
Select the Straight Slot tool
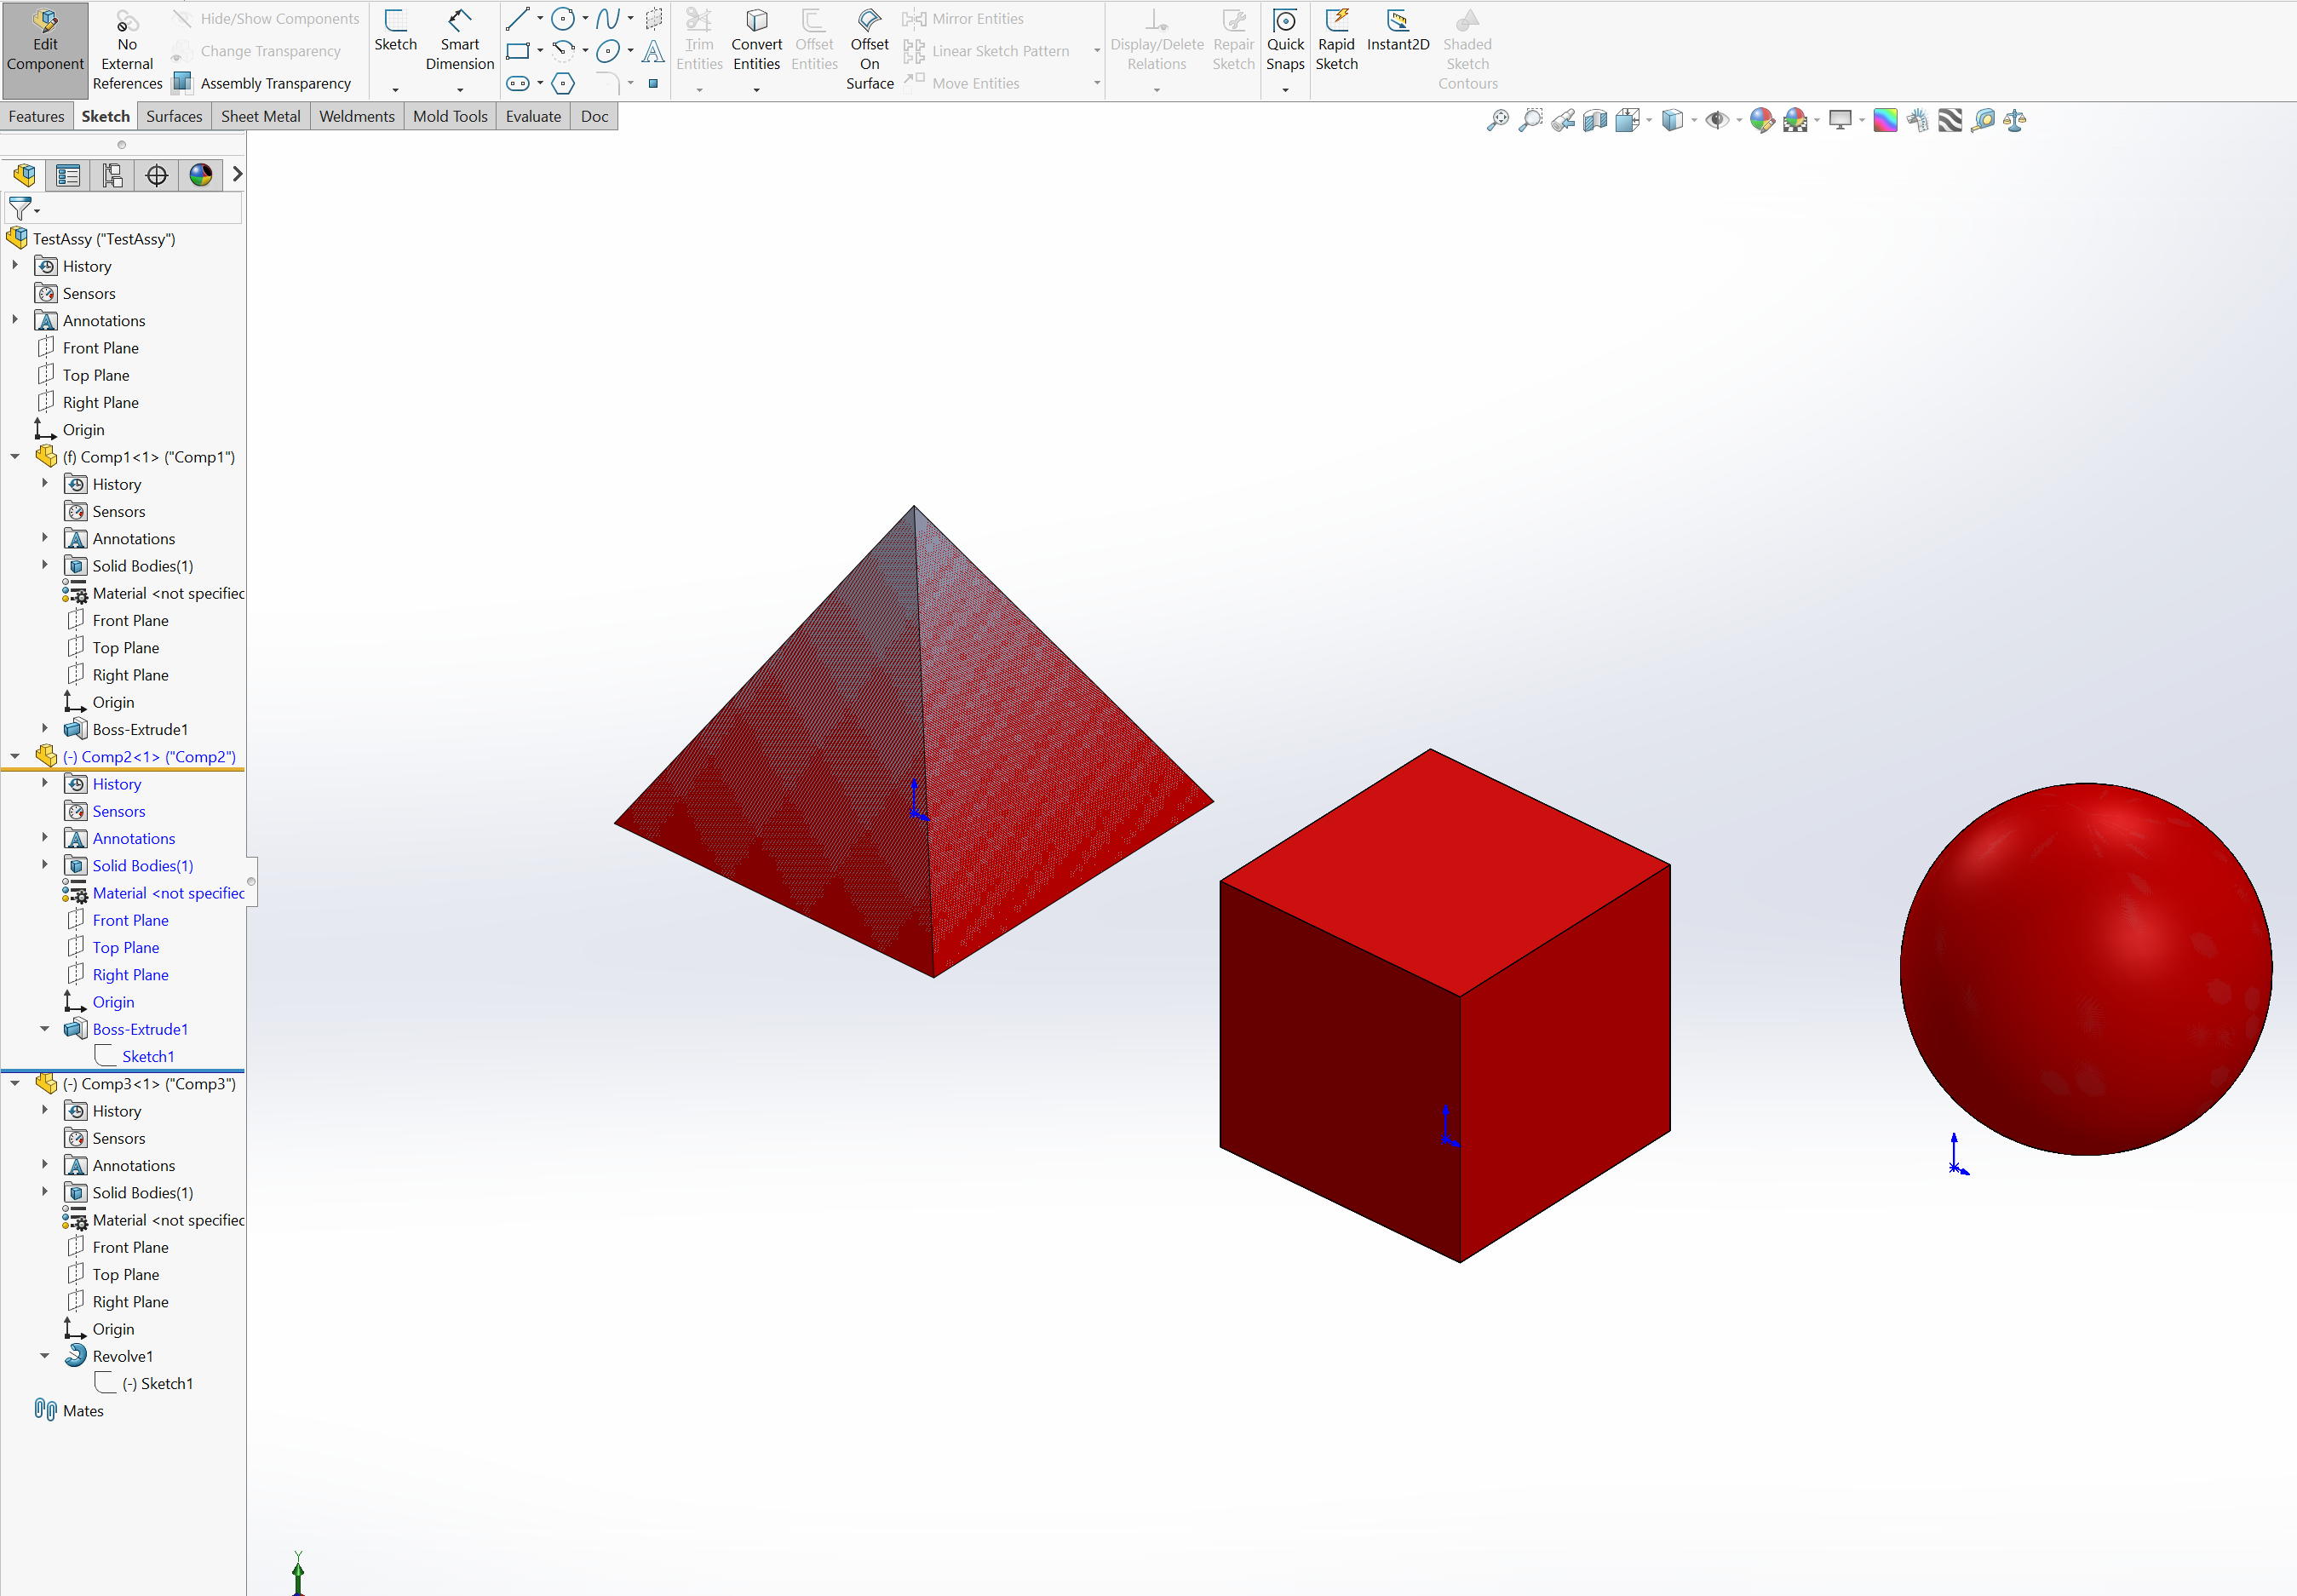tap(518, 83)
